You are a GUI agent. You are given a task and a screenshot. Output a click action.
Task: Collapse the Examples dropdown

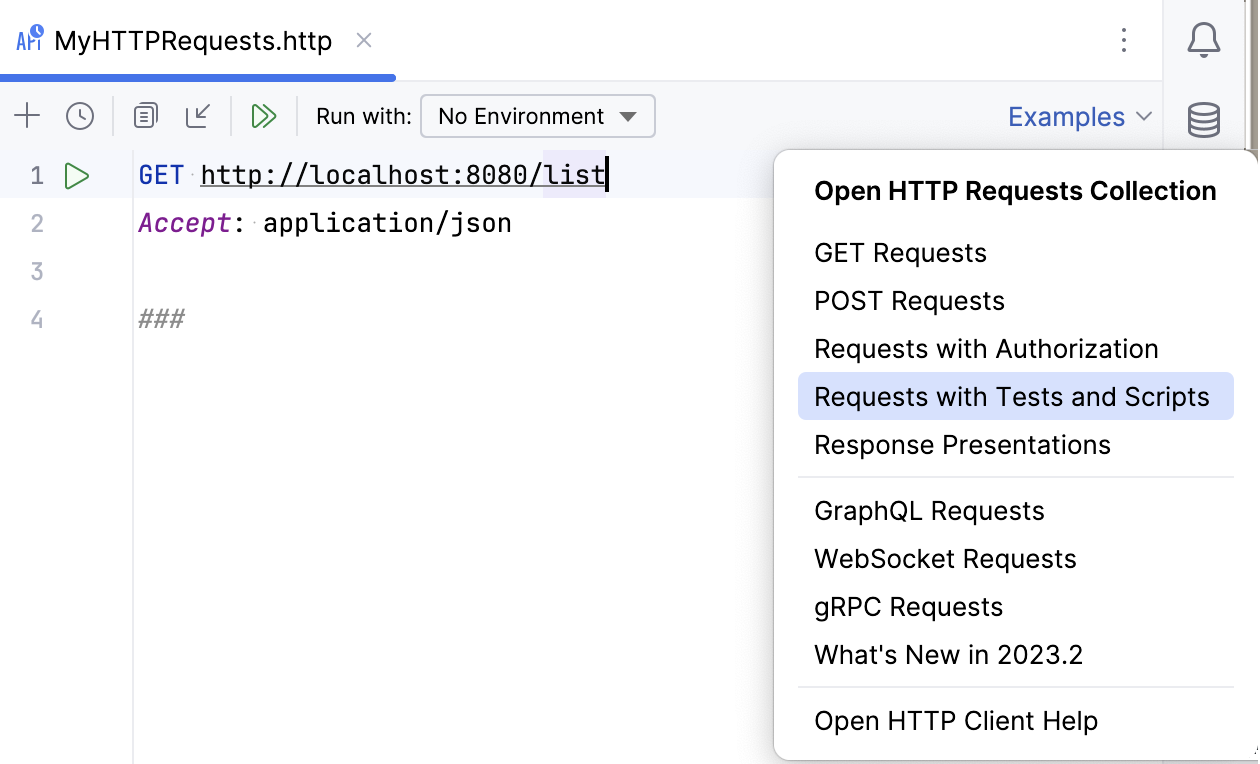pyautogui.click(x=1080, y=117)
